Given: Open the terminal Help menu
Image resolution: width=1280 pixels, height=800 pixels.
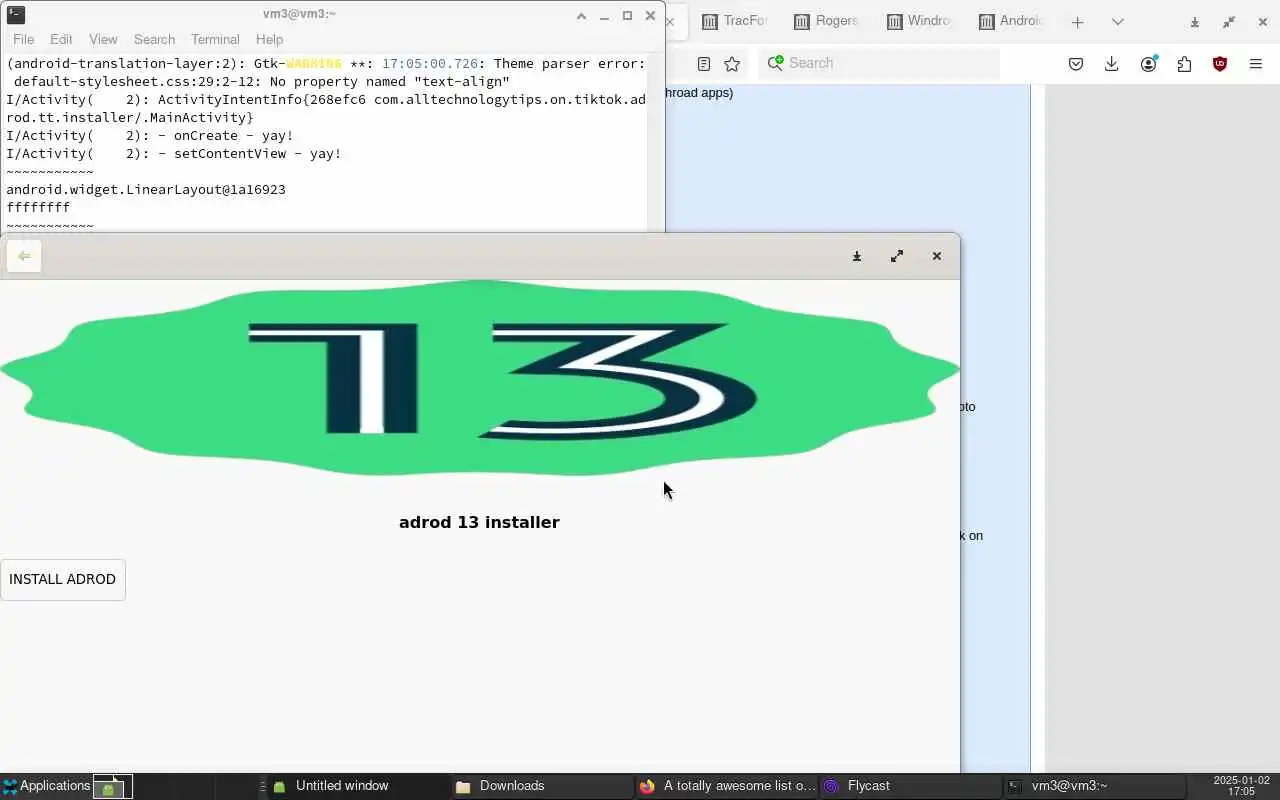Looking at the screenshot, I should [x=269, y=39].
